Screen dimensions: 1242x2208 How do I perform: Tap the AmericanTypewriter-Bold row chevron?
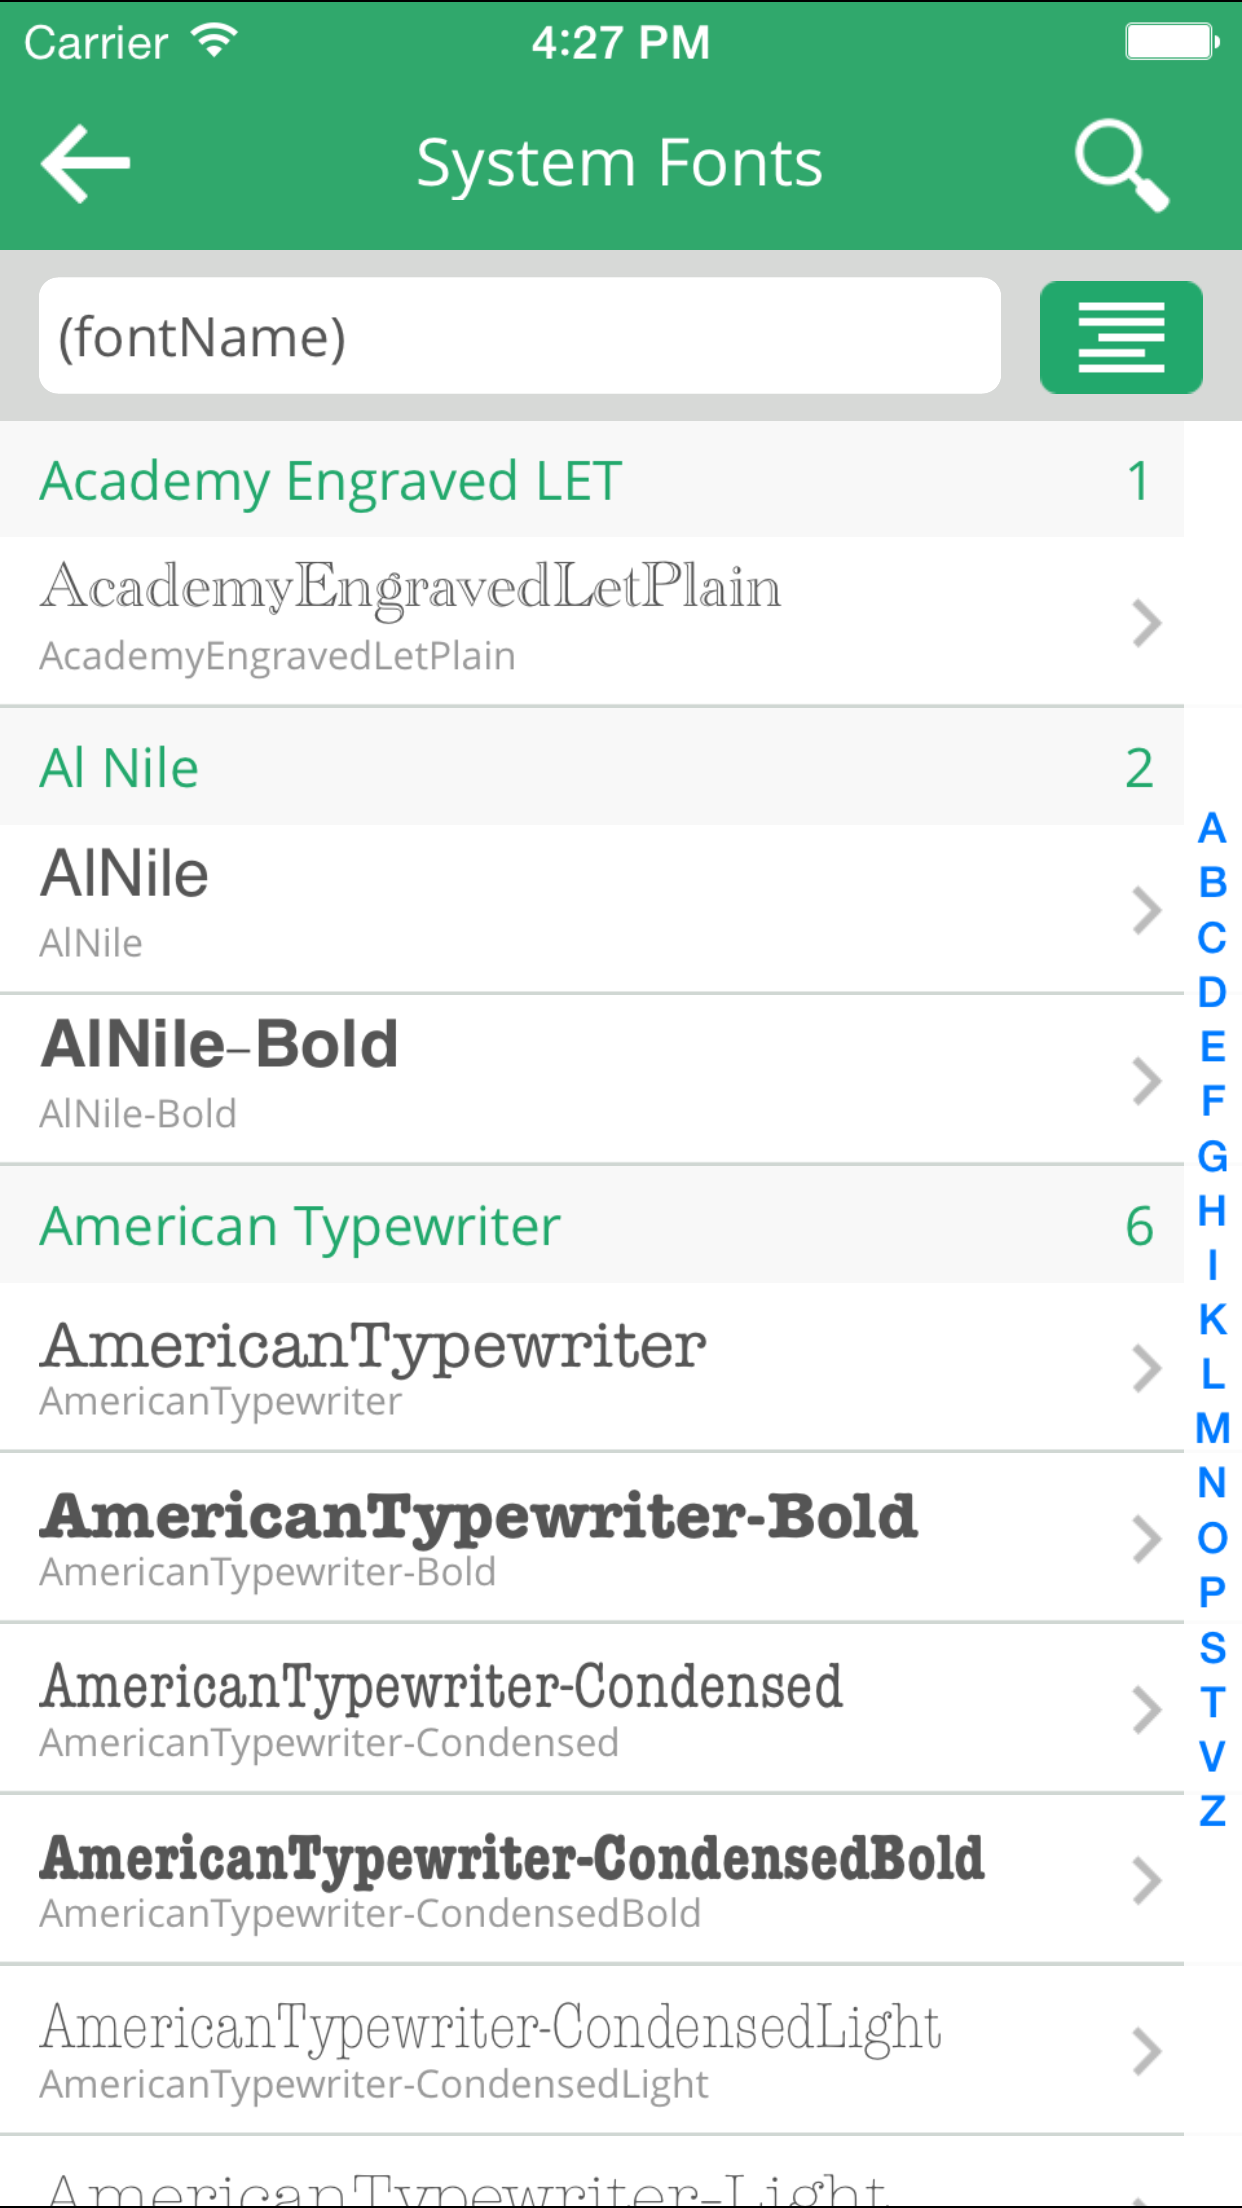tap(1146, 1539)
